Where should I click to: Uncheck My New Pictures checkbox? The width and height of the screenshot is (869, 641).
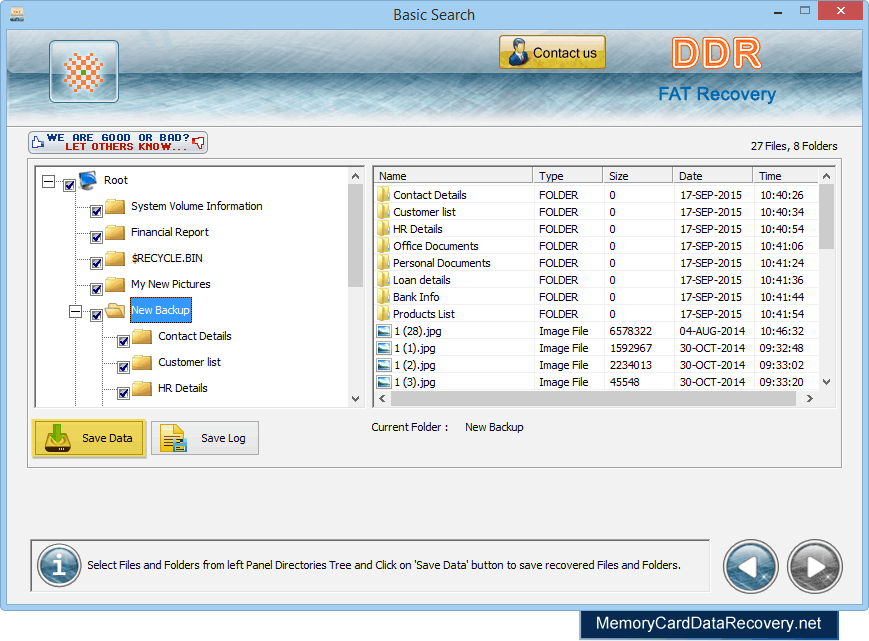[96, 289]
